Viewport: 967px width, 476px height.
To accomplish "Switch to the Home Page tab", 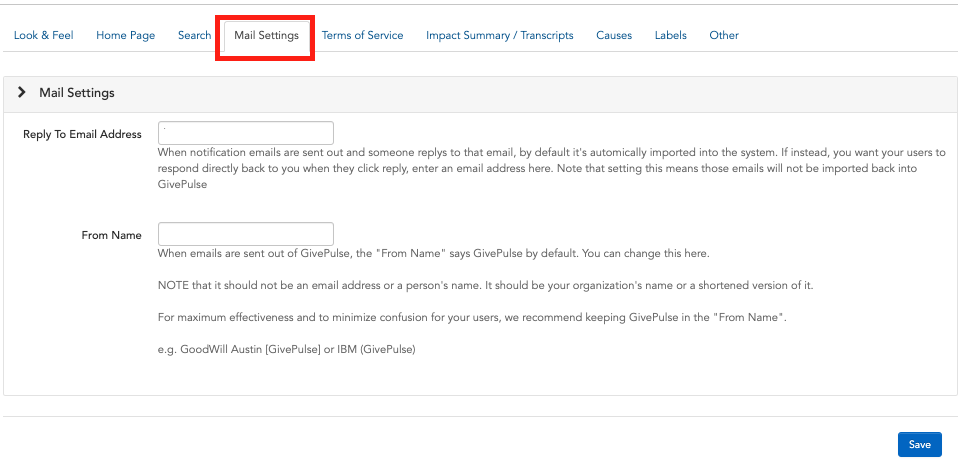I will [x=126, y=35].
